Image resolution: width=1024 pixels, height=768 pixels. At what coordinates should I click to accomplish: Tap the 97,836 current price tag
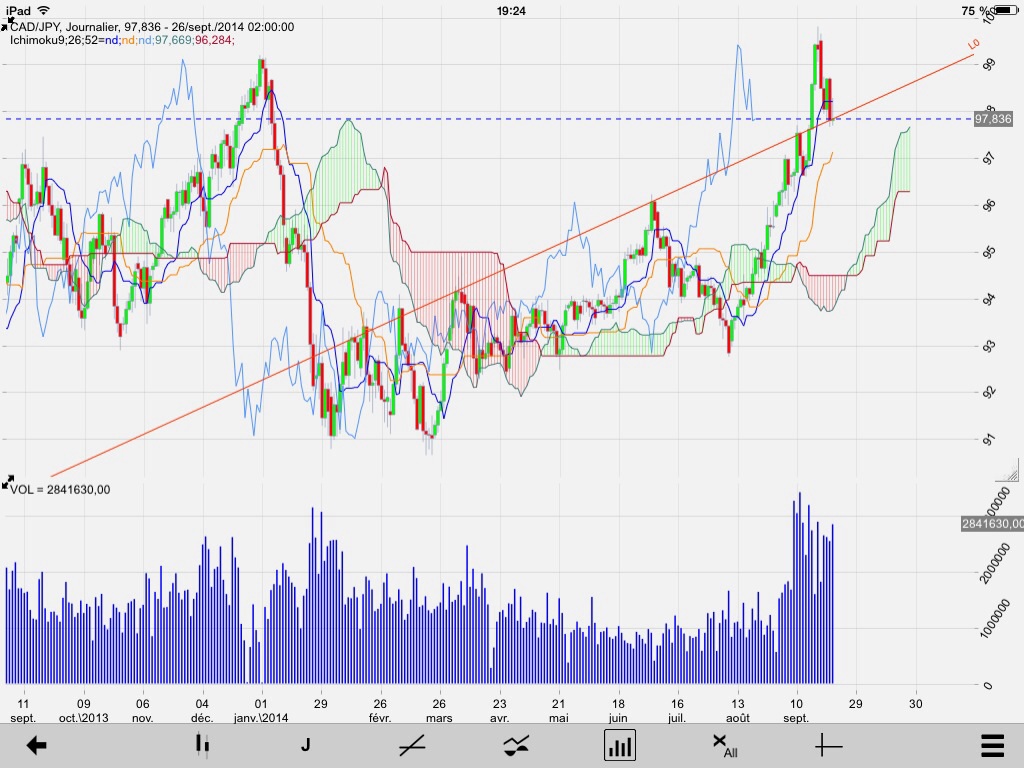(993, 119)
